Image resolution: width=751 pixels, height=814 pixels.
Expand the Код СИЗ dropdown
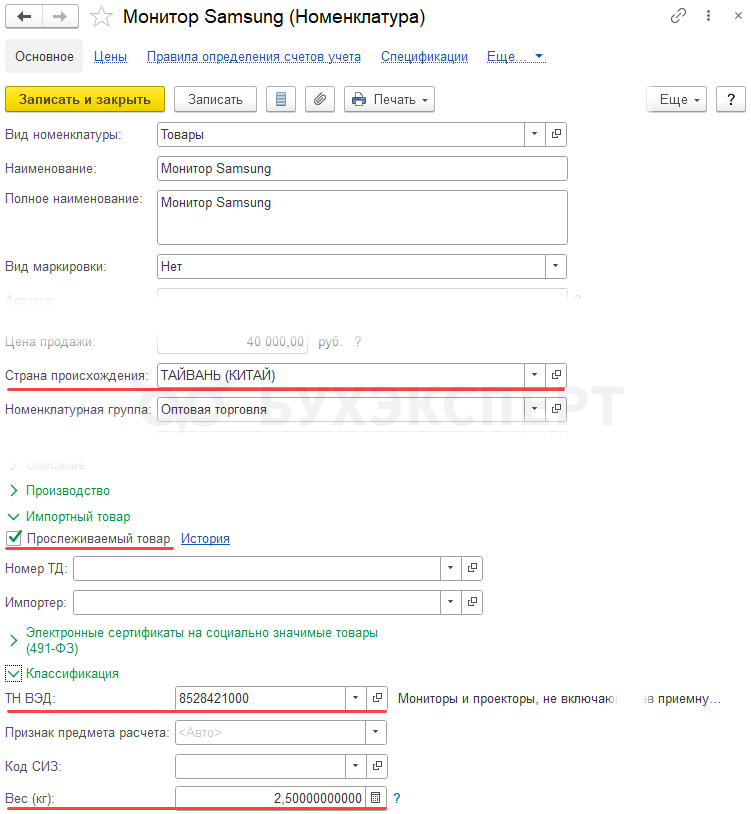(x=356, y=766)
